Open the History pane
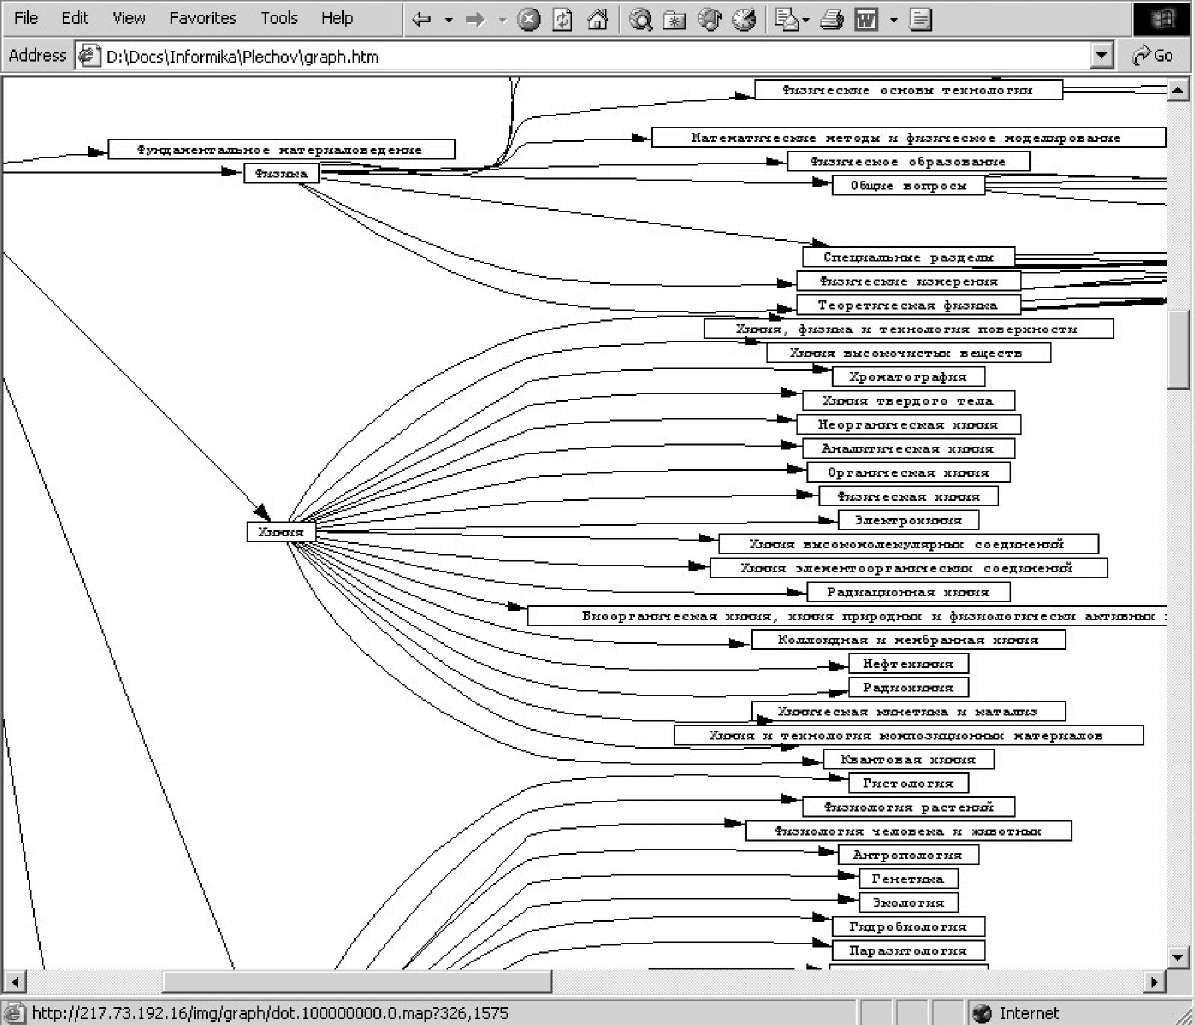This screenshot has width=1195, height=1025. point(744,20)
